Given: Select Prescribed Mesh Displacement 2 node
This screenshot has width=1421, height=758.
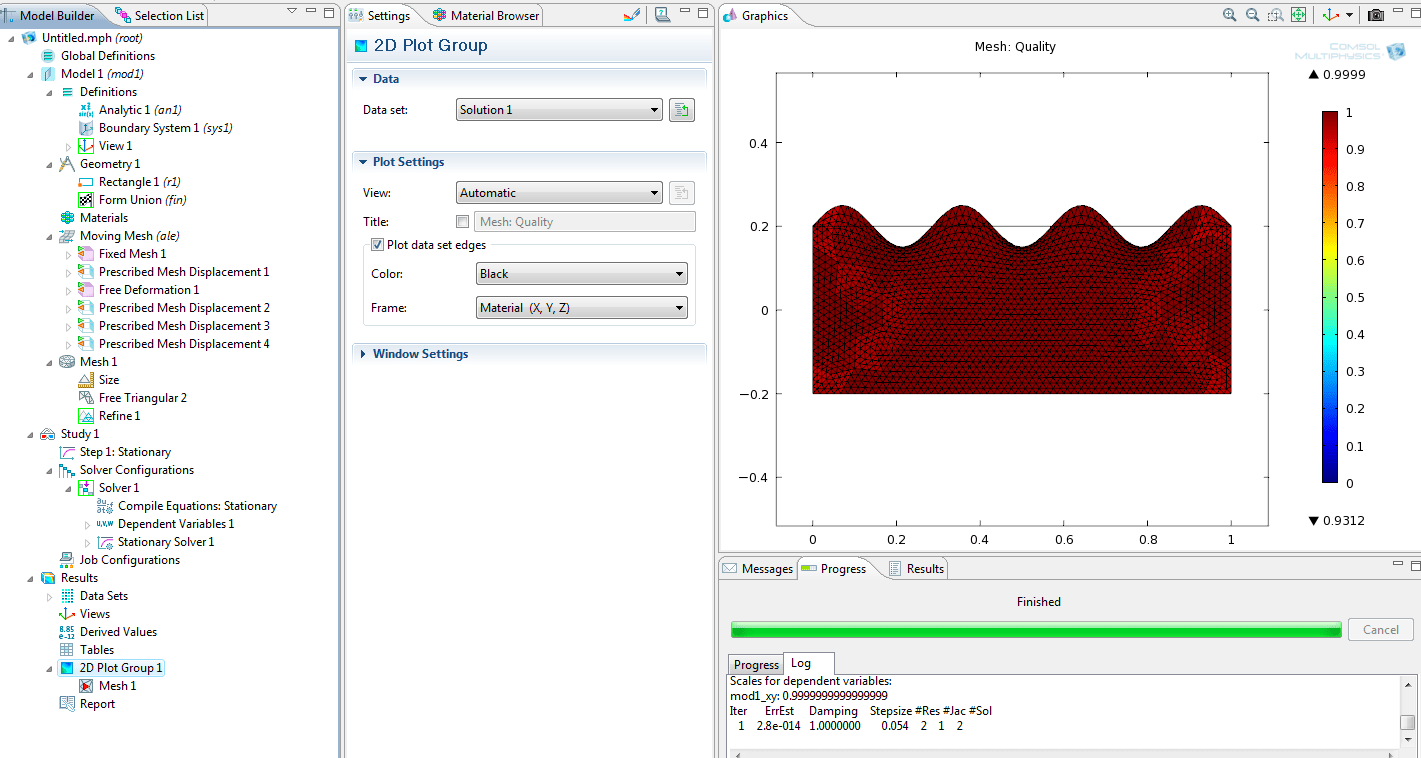Looking at the screenshot, I should pyautogui.click(x=184, y=308).
